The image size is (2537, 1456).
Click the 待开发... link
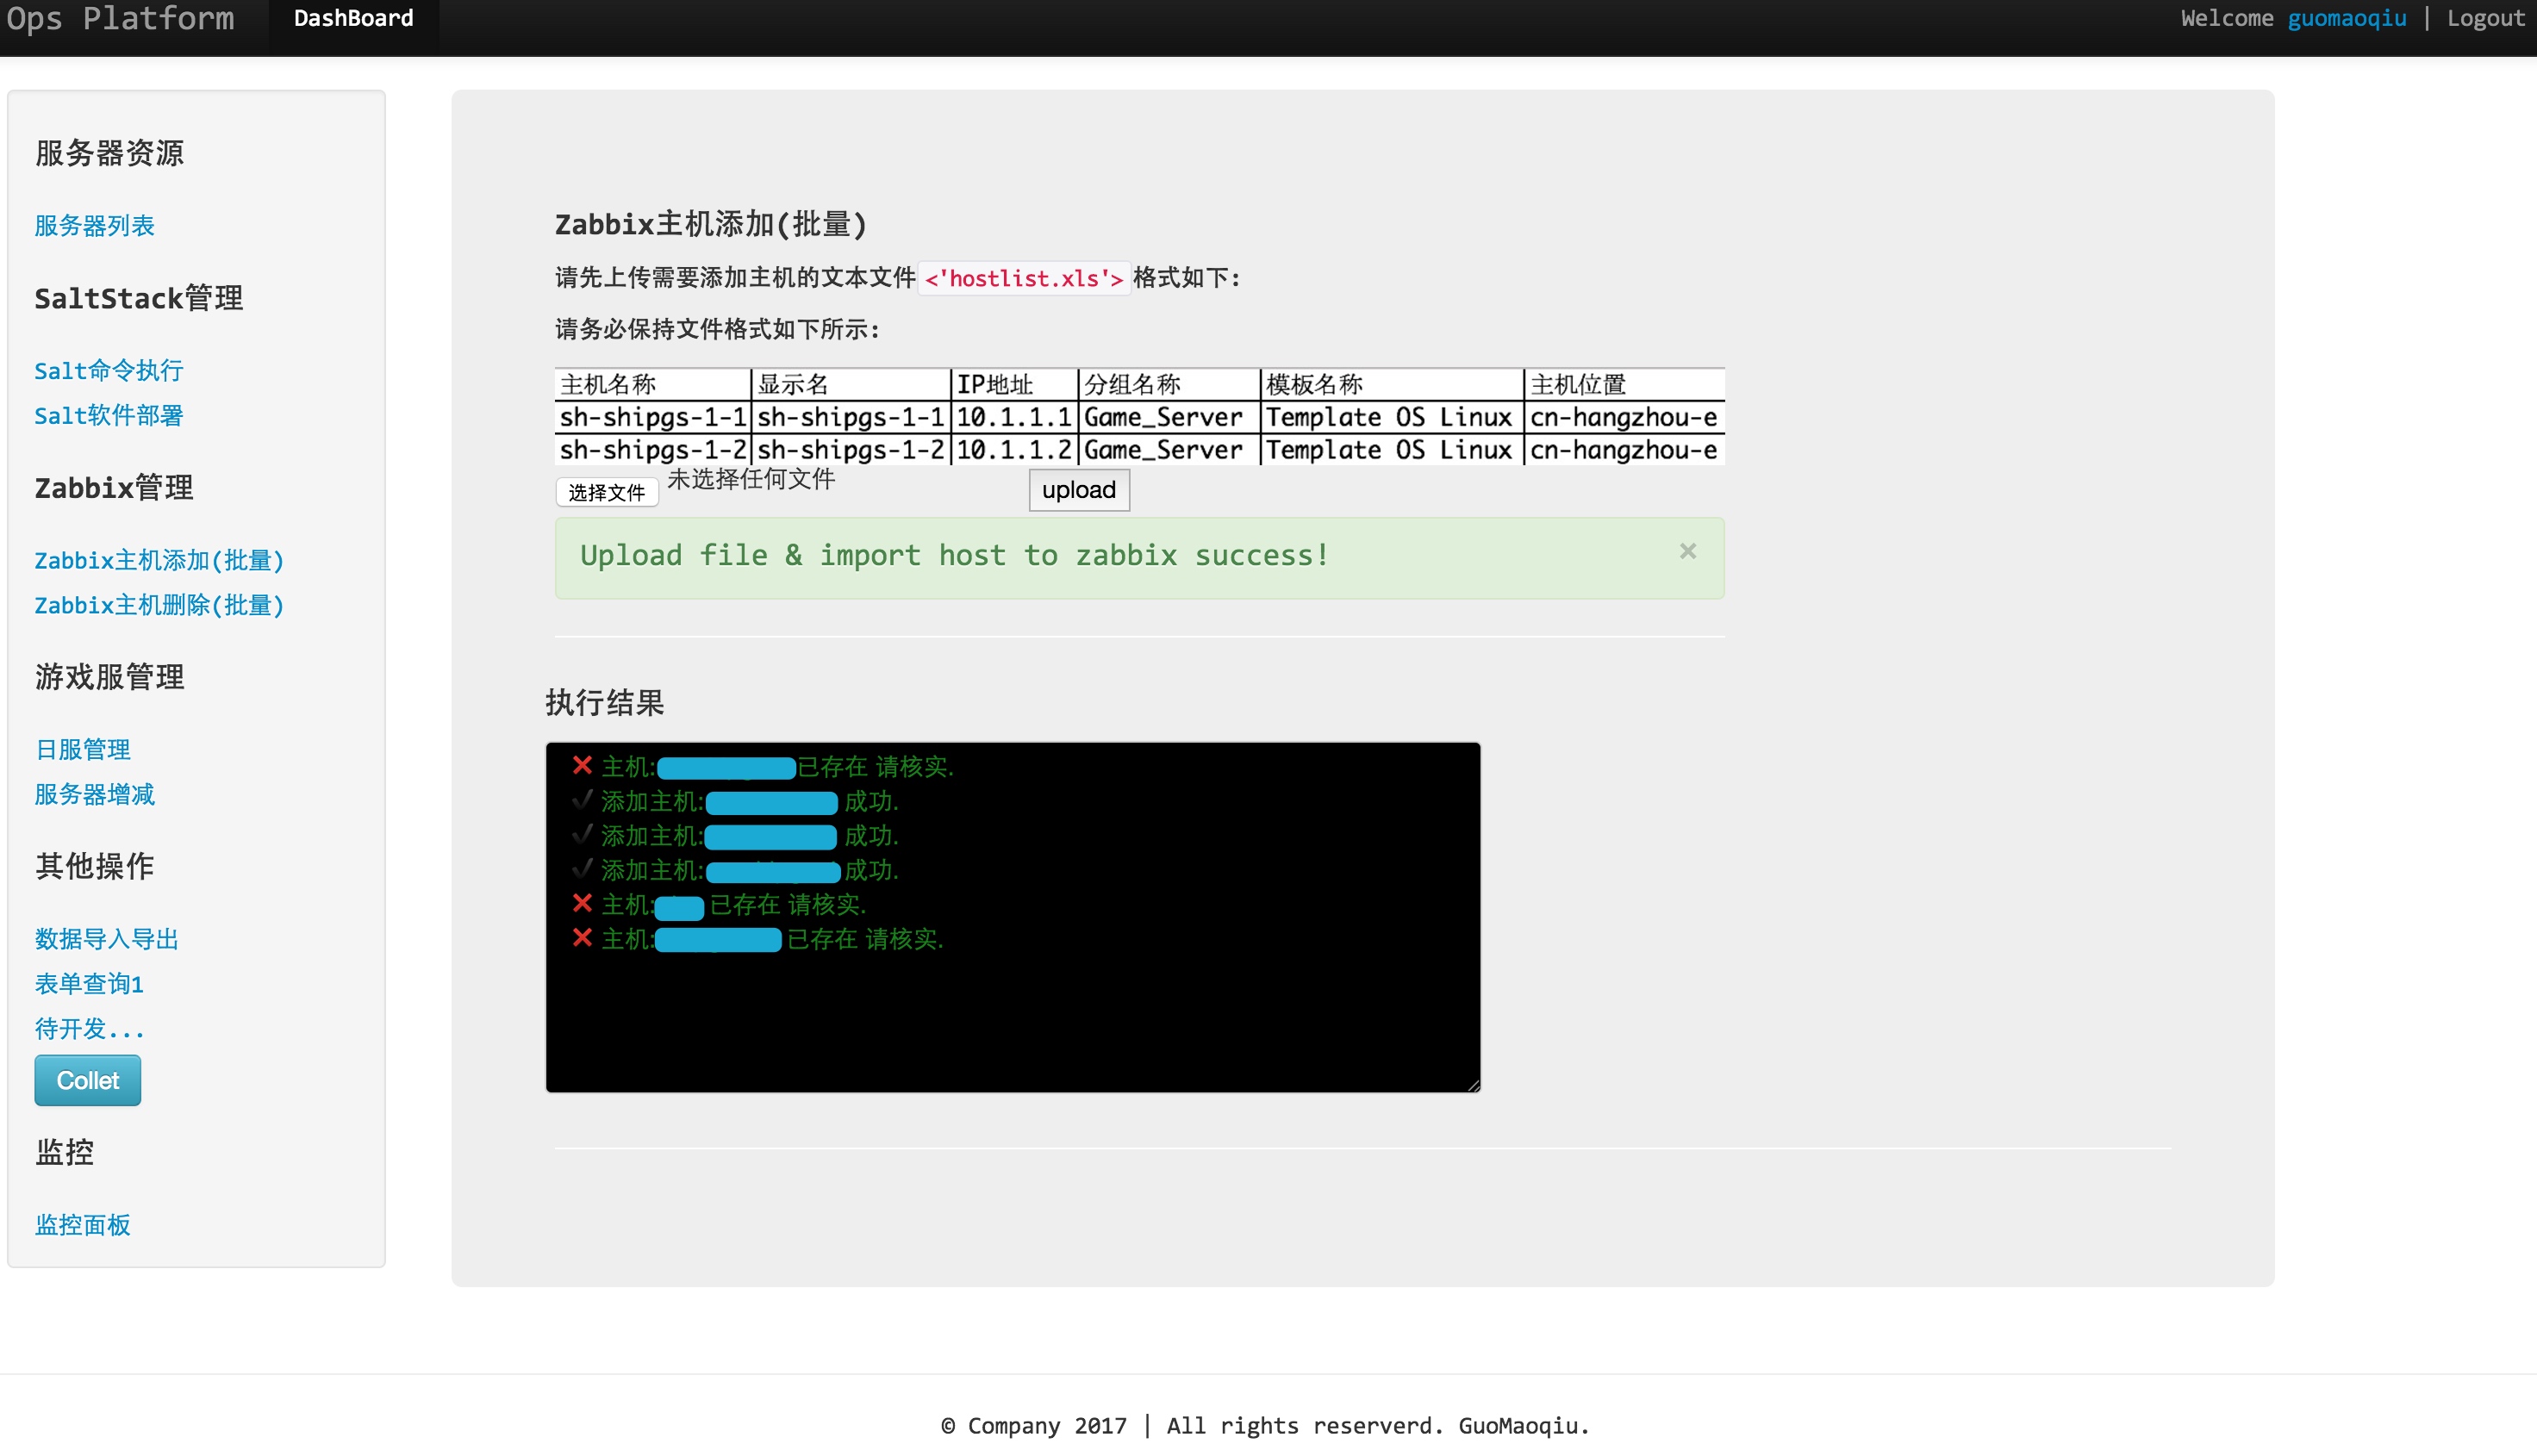coord(90,1028)
